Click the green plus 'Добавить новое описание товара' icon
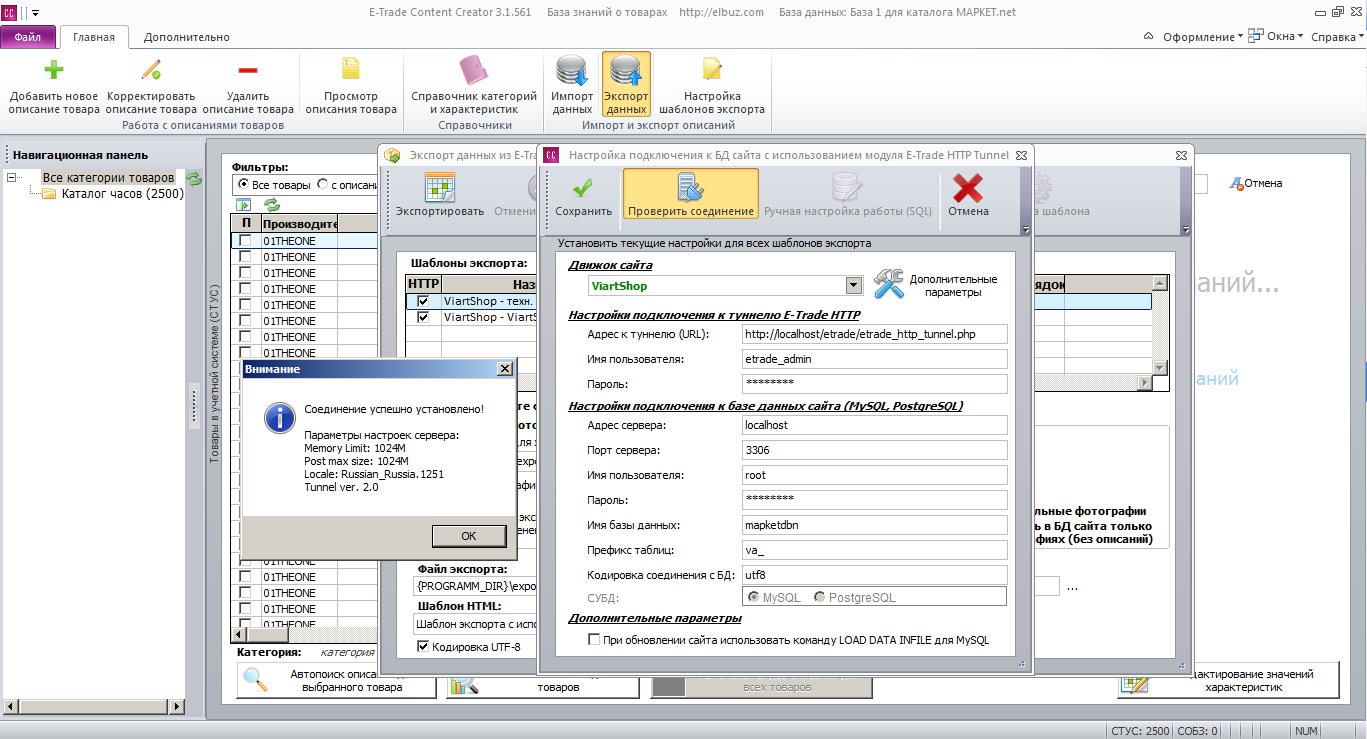This screenshot has height=739, width=1367. pyautogui.click(x=54, y=69)
